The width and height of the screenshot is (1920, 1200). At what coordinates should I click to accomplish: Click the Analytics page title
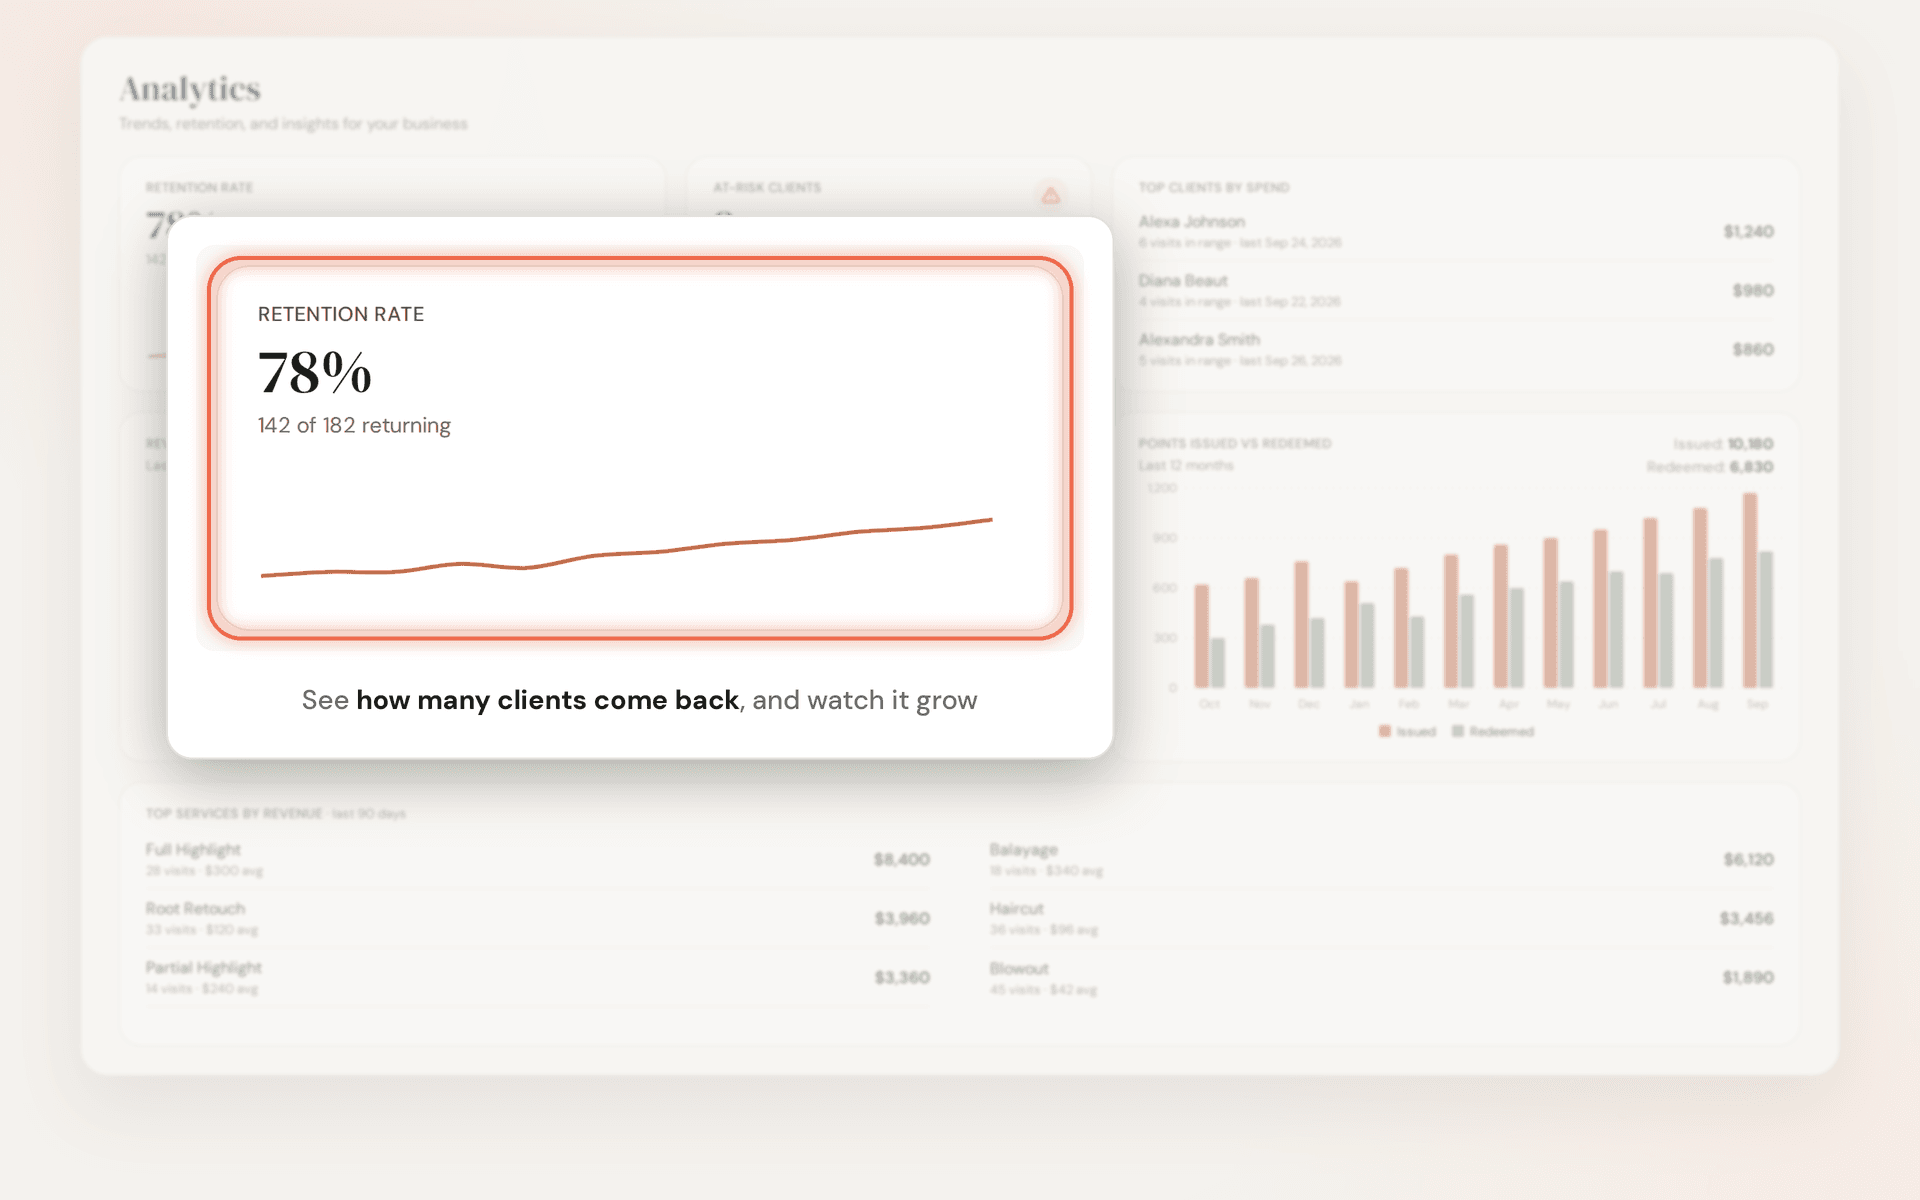click(x=190, y=89)
